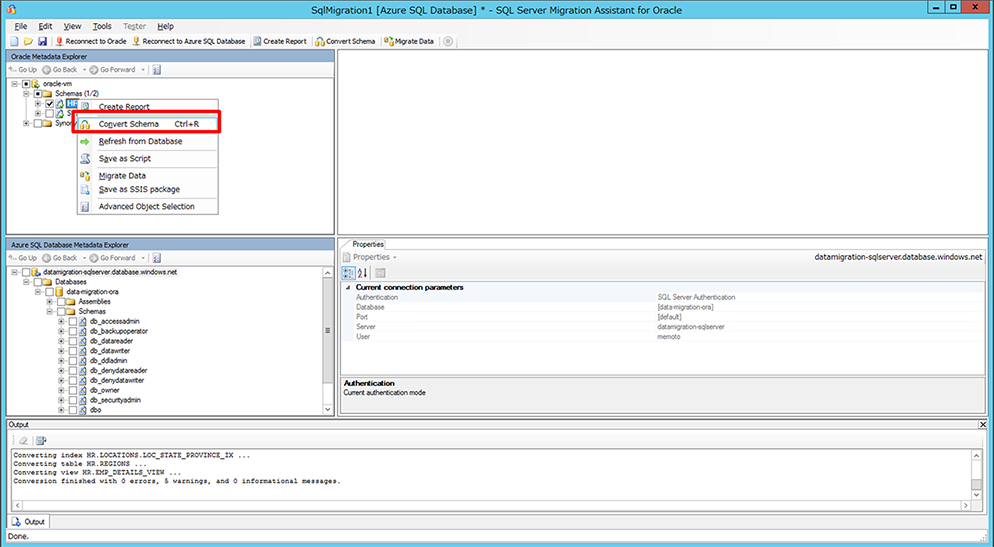The image size is (994, 547).
Task: Check the Assemblies folder checkbox
Action: pos(61,302)
